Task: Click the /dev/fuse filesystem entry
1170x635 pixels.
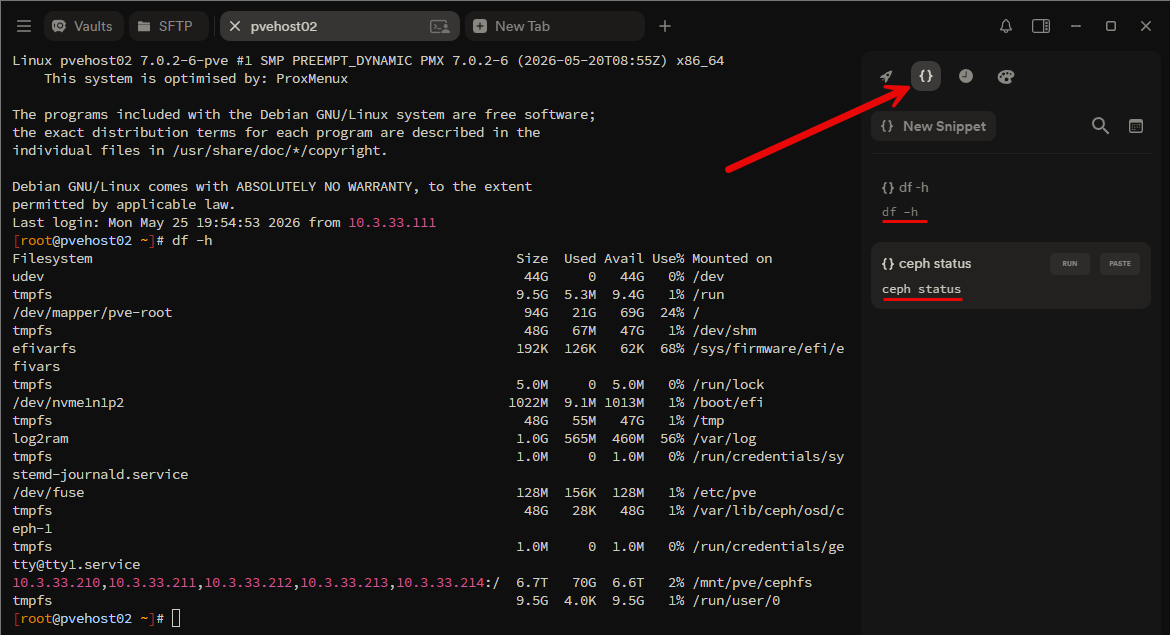Action: point(48,492)
